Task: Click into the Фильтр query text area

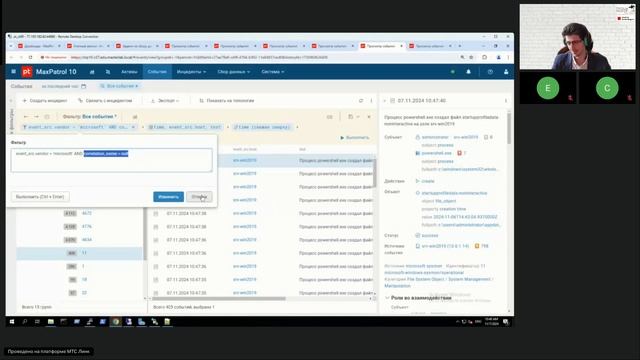Action: 111,160
